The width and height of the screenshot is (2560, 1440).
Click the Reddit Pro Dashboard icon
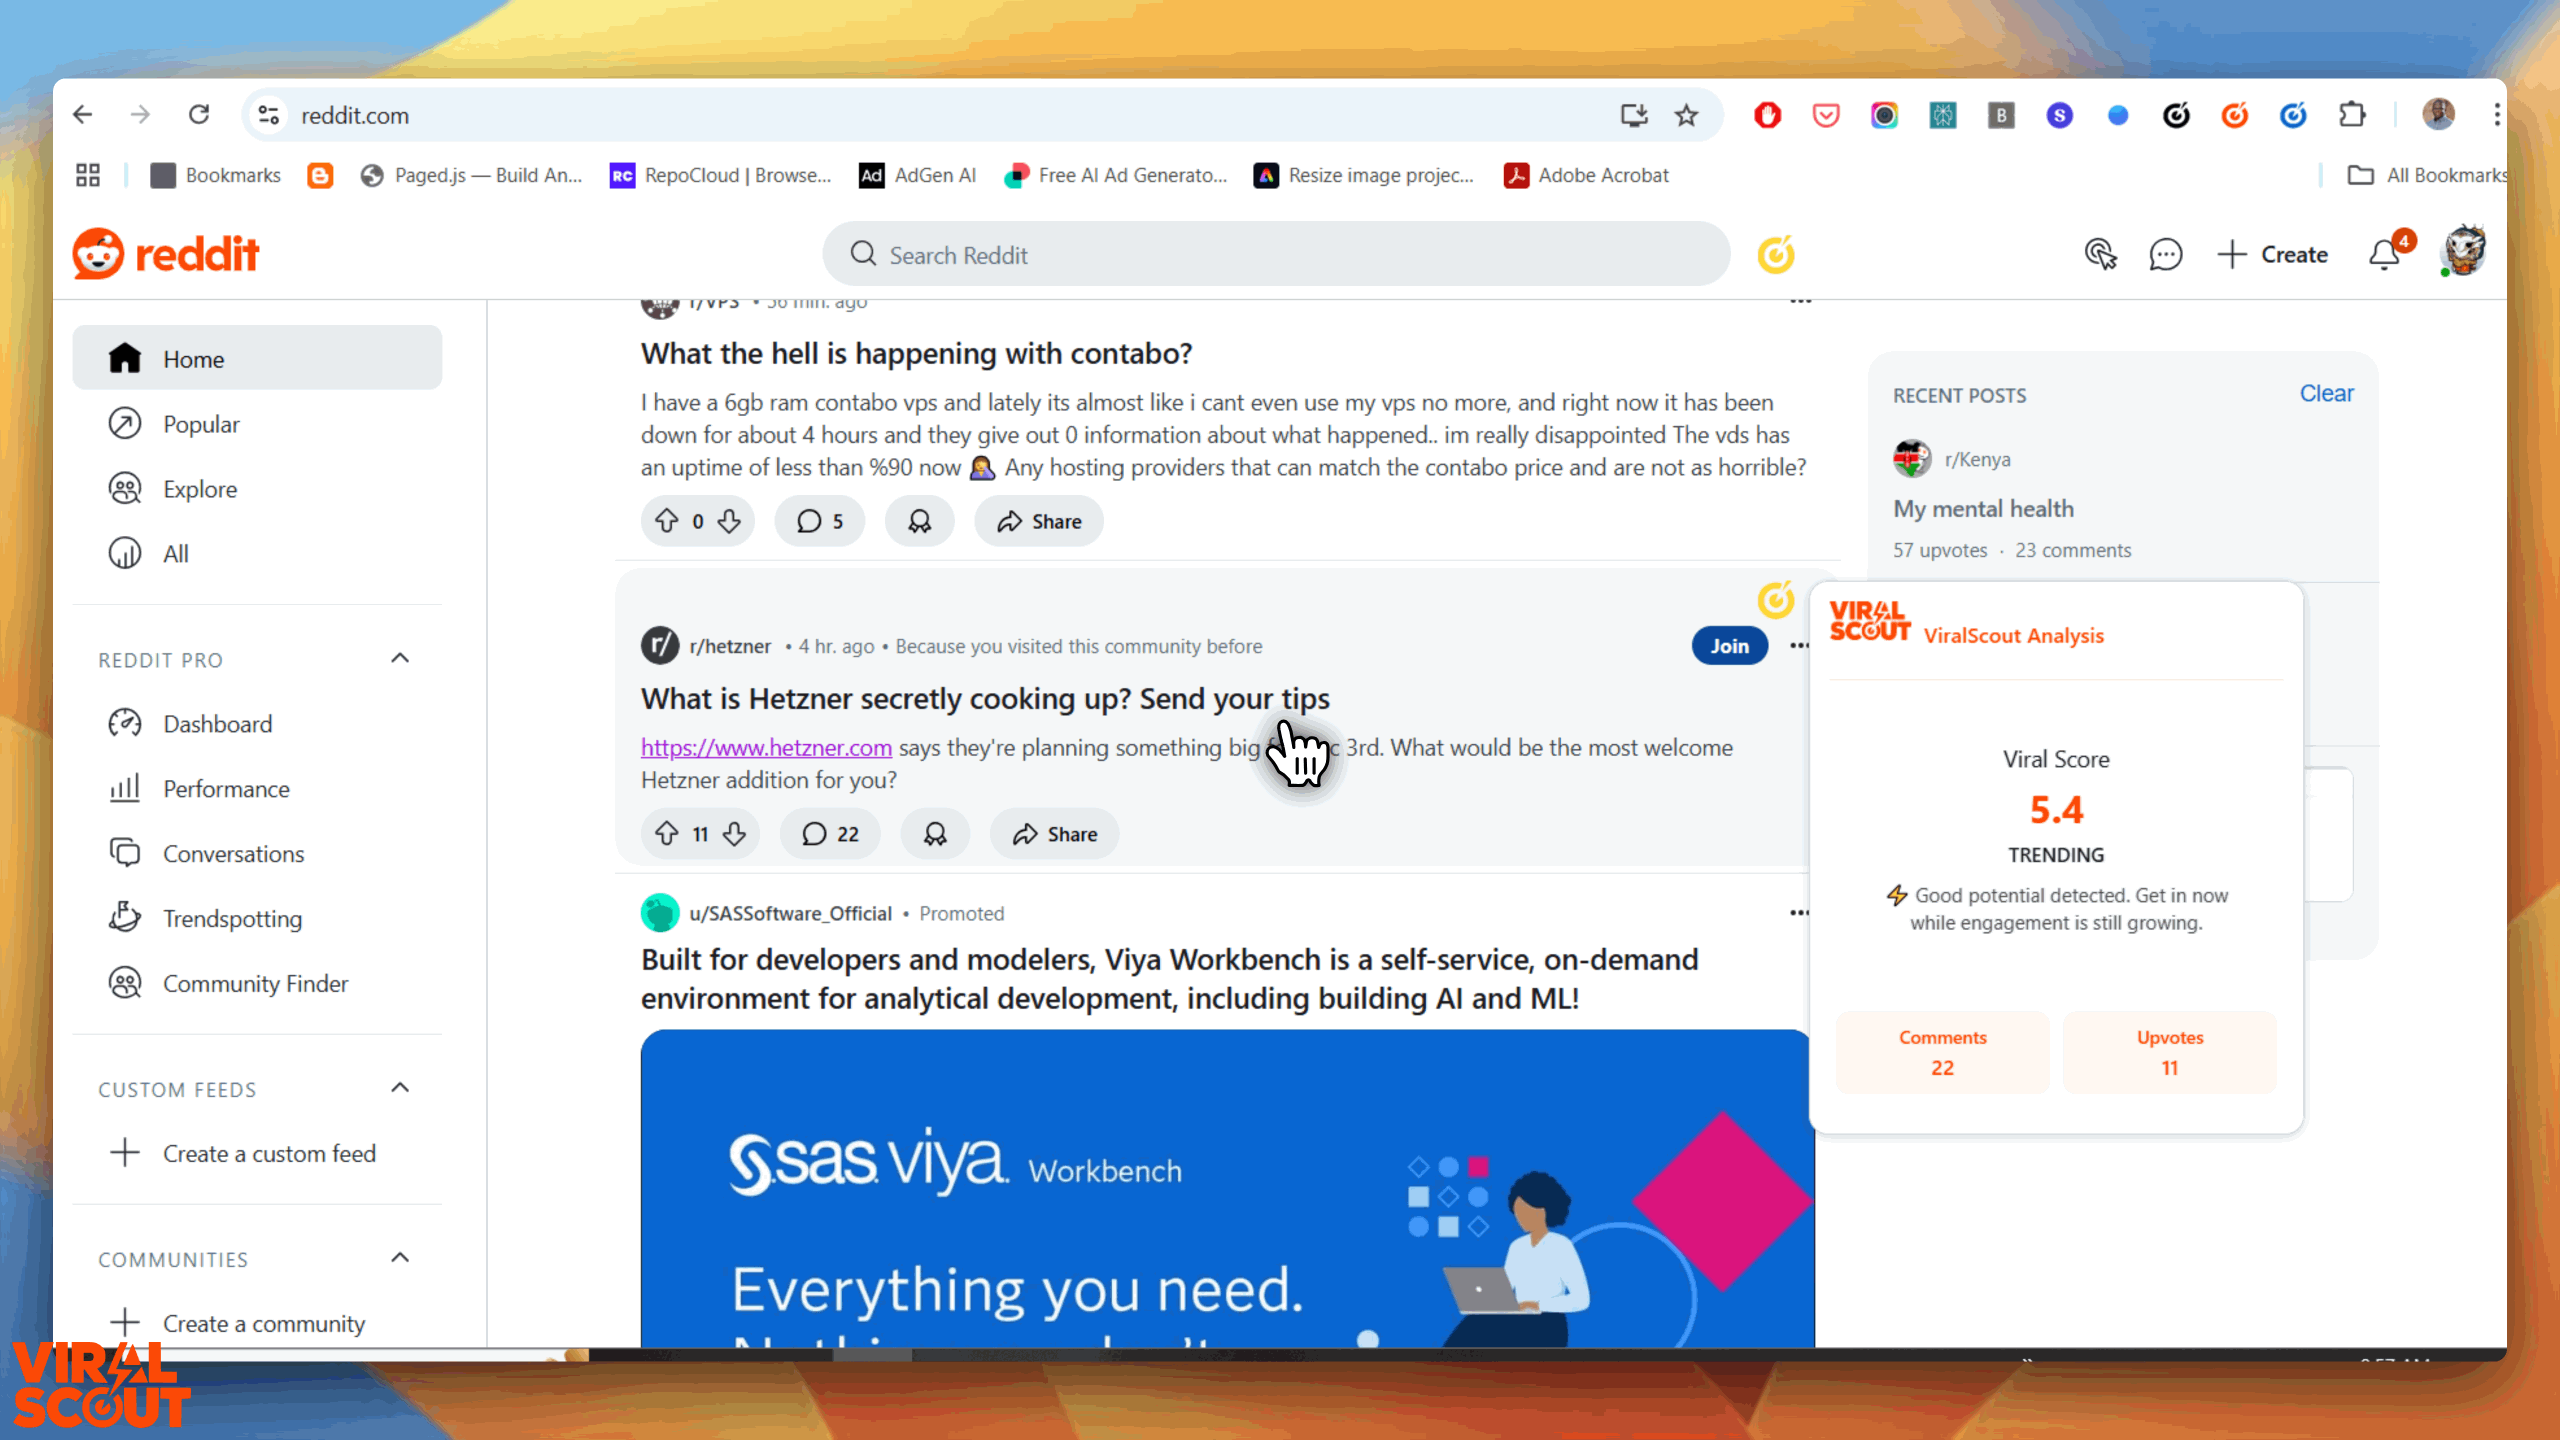pyautogui.click(x=127, y=723)
